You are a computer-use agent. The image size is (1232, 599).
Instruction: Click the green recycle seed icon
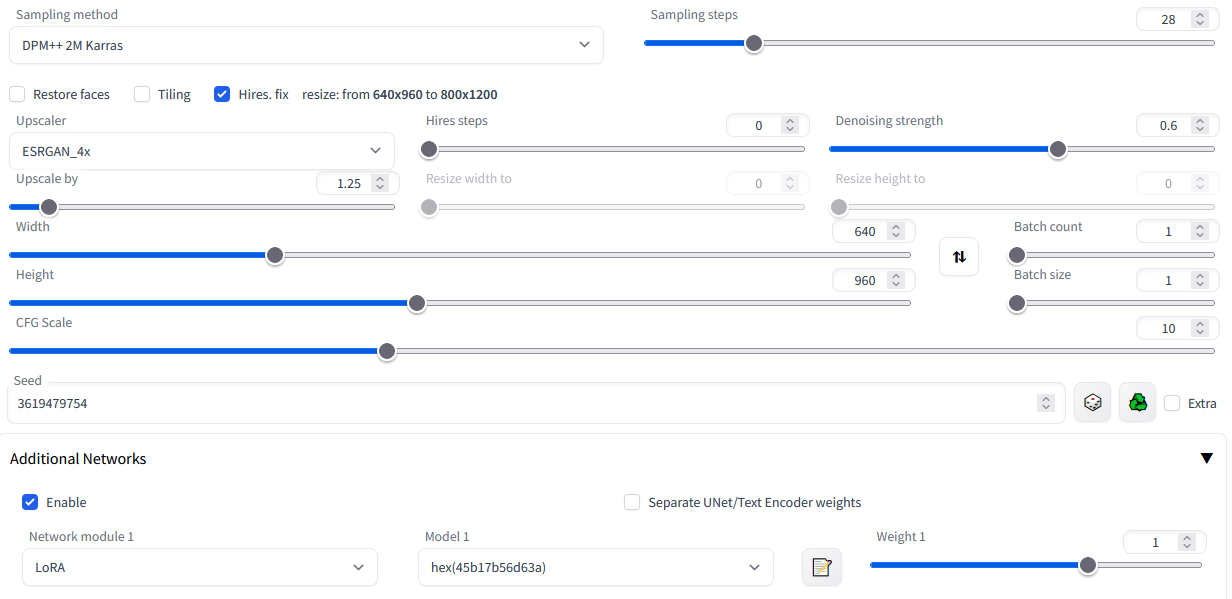click(x=1137, y=403)
